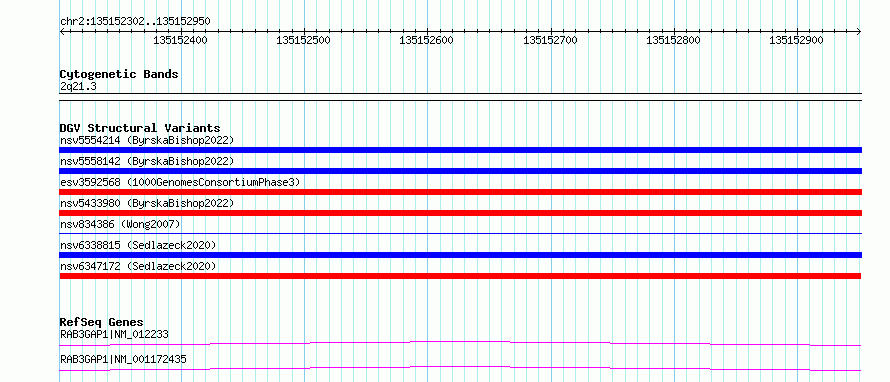Open variant label nsv5554214 (ByrskaBishop2022)
The height and width of the screenshot is (382, 890).
(x=146, y=140)
